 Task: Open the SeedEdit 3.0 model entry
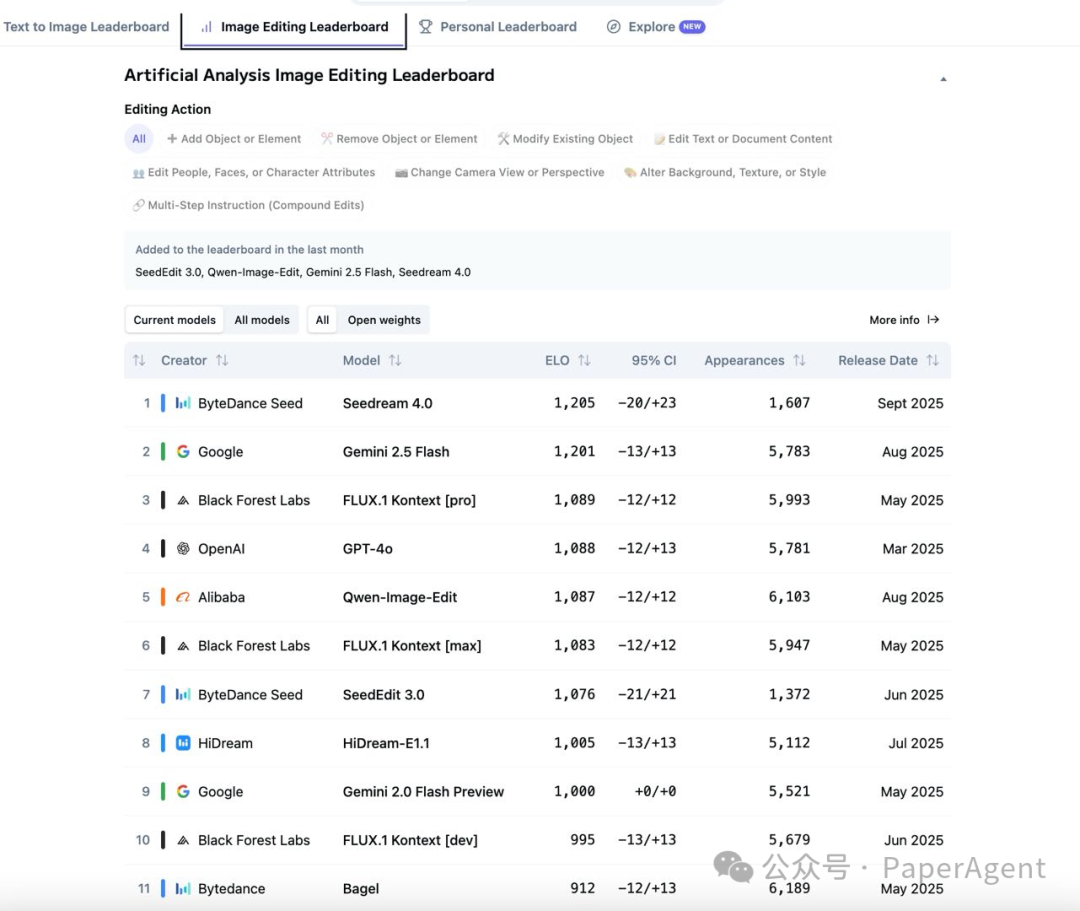(x=384, y=695)
